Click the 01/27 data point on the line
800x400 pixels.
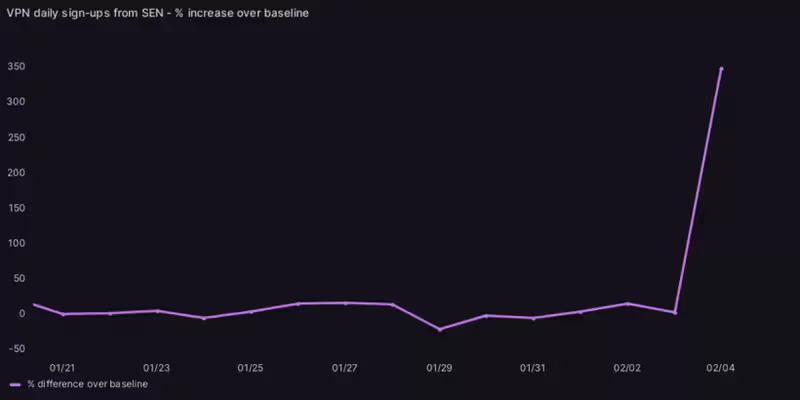(x=345, y=303)
